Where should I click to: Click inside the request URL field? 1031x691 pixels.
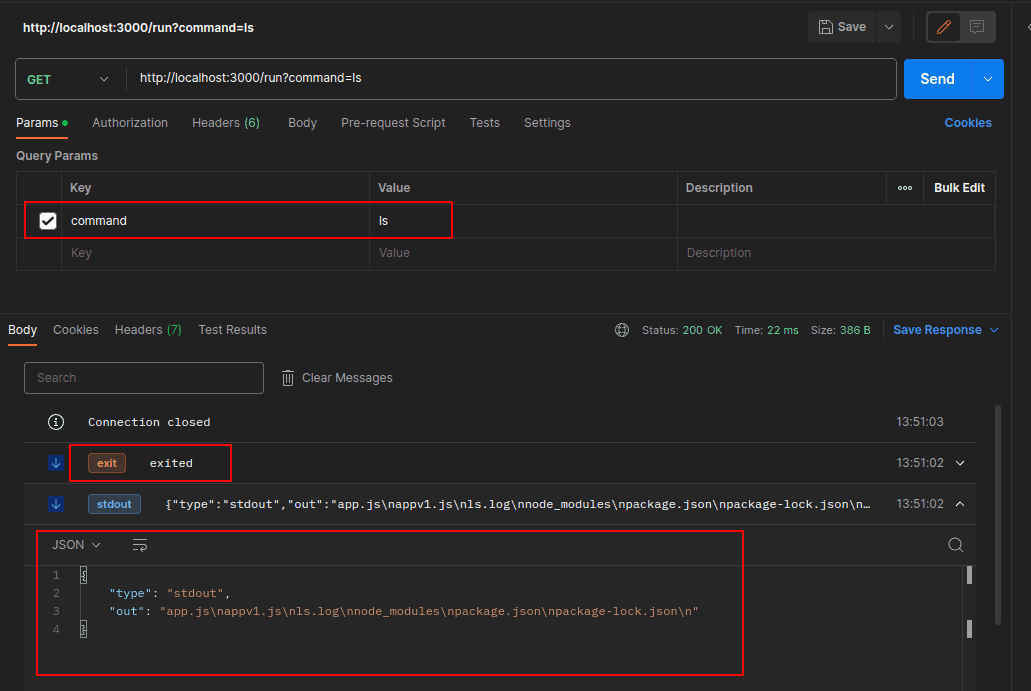400,77
